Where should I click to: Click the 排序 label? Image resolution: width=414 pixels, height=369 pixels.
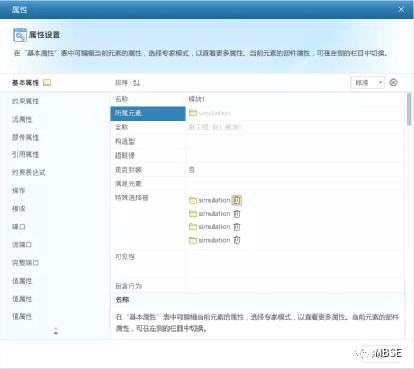122,83
